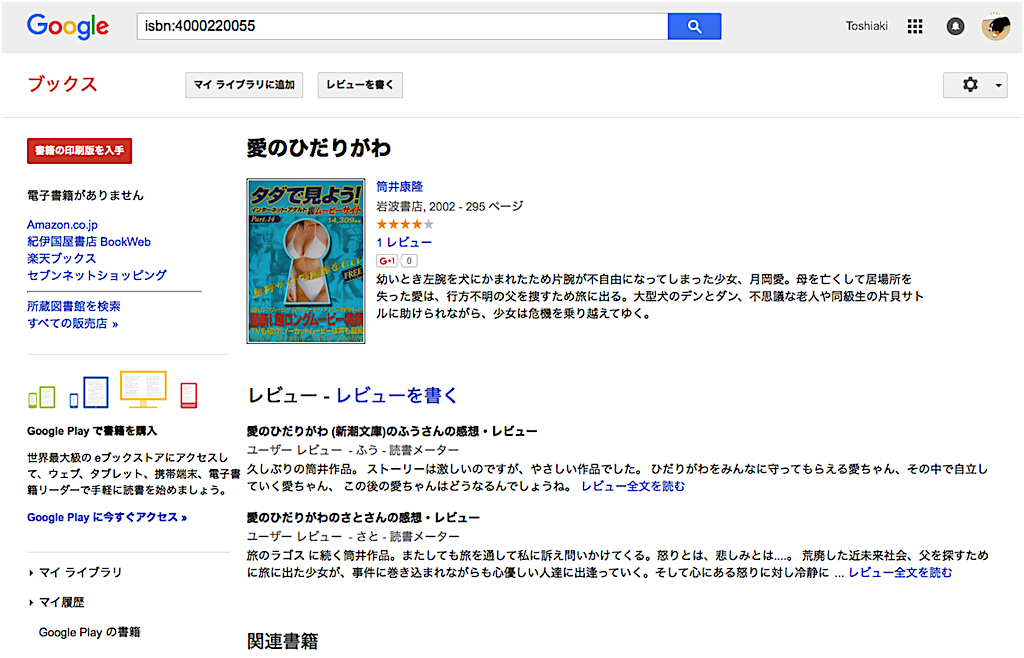Open レビュー全文を読む for ふう's review
This screenshot has width=1024, height=658.
click(633, 486)
